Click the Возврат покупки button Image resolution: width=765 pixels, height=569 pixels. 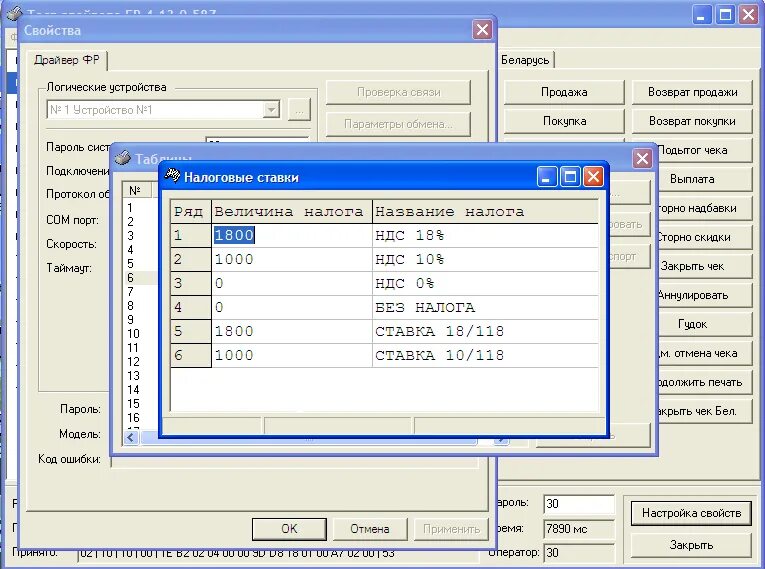(x=692, y=121)
